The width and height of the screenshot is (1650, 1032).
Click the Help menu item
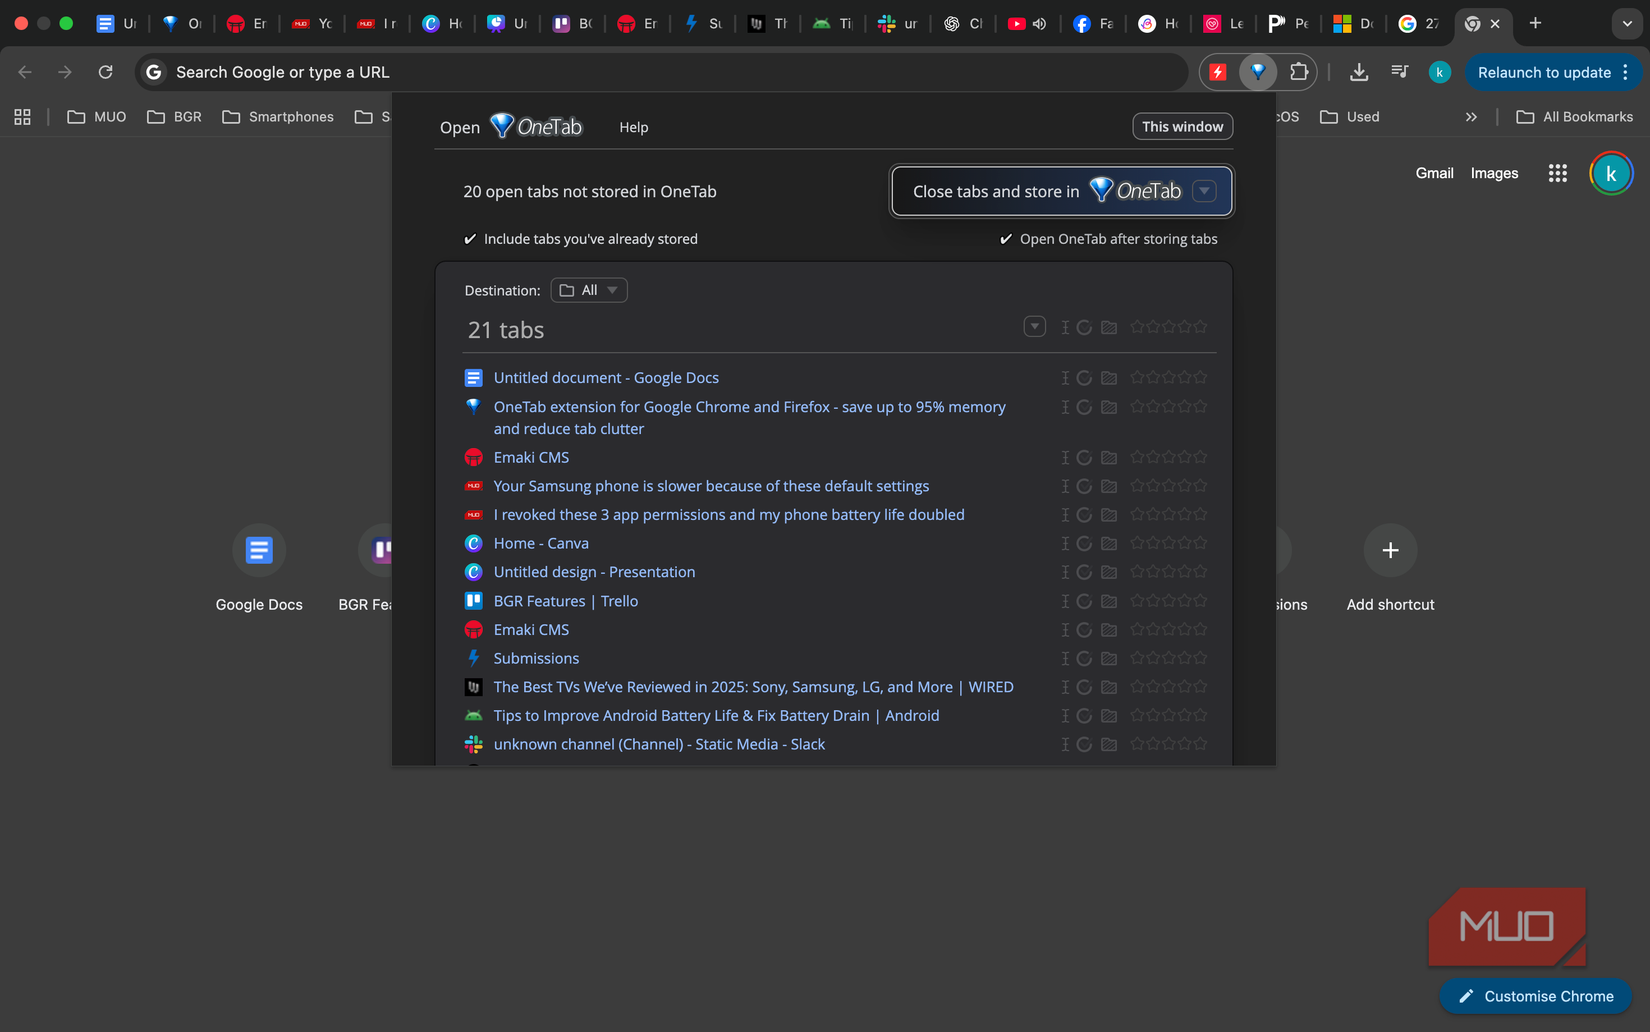pos(633,126)
